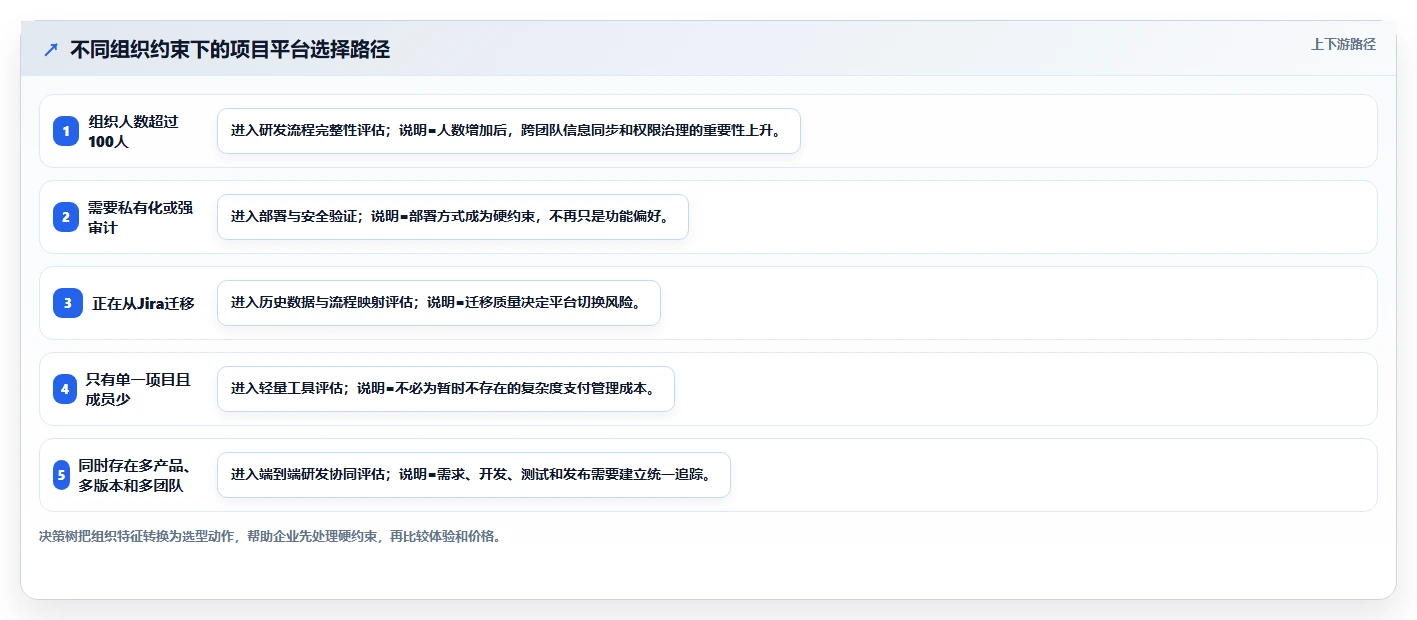Click the number 1 step badge
Viewport: 1417px width, 620px height.
pos(66,131)
